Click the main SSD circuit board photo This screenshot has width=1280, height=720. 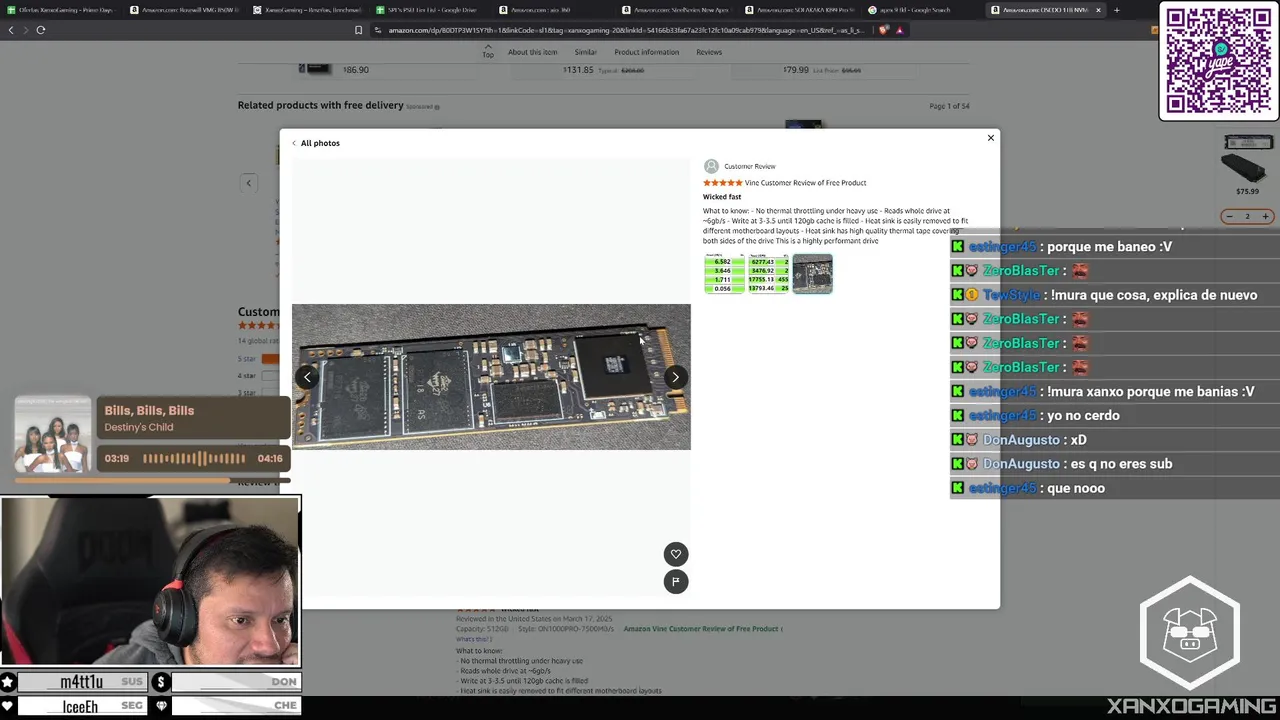tap(491, 377)
